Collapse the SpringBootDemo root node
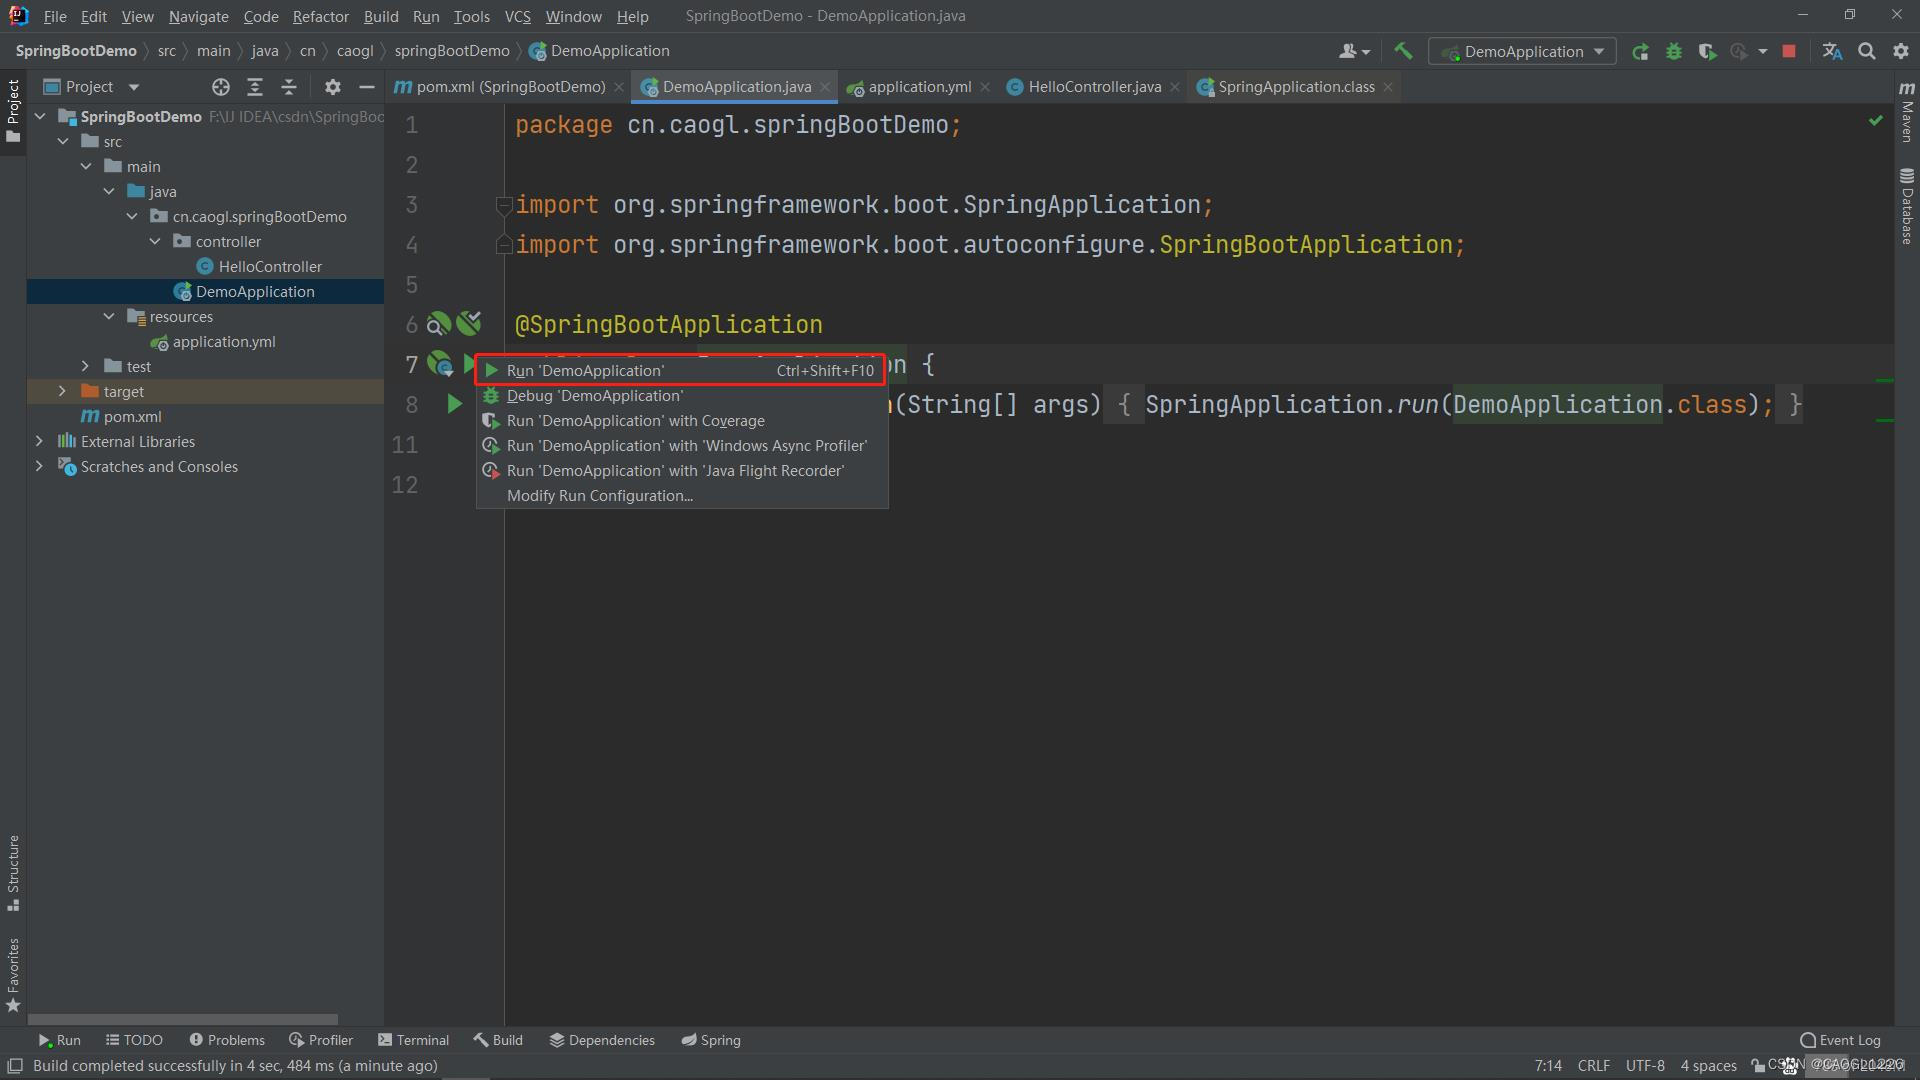 [40, 116]
